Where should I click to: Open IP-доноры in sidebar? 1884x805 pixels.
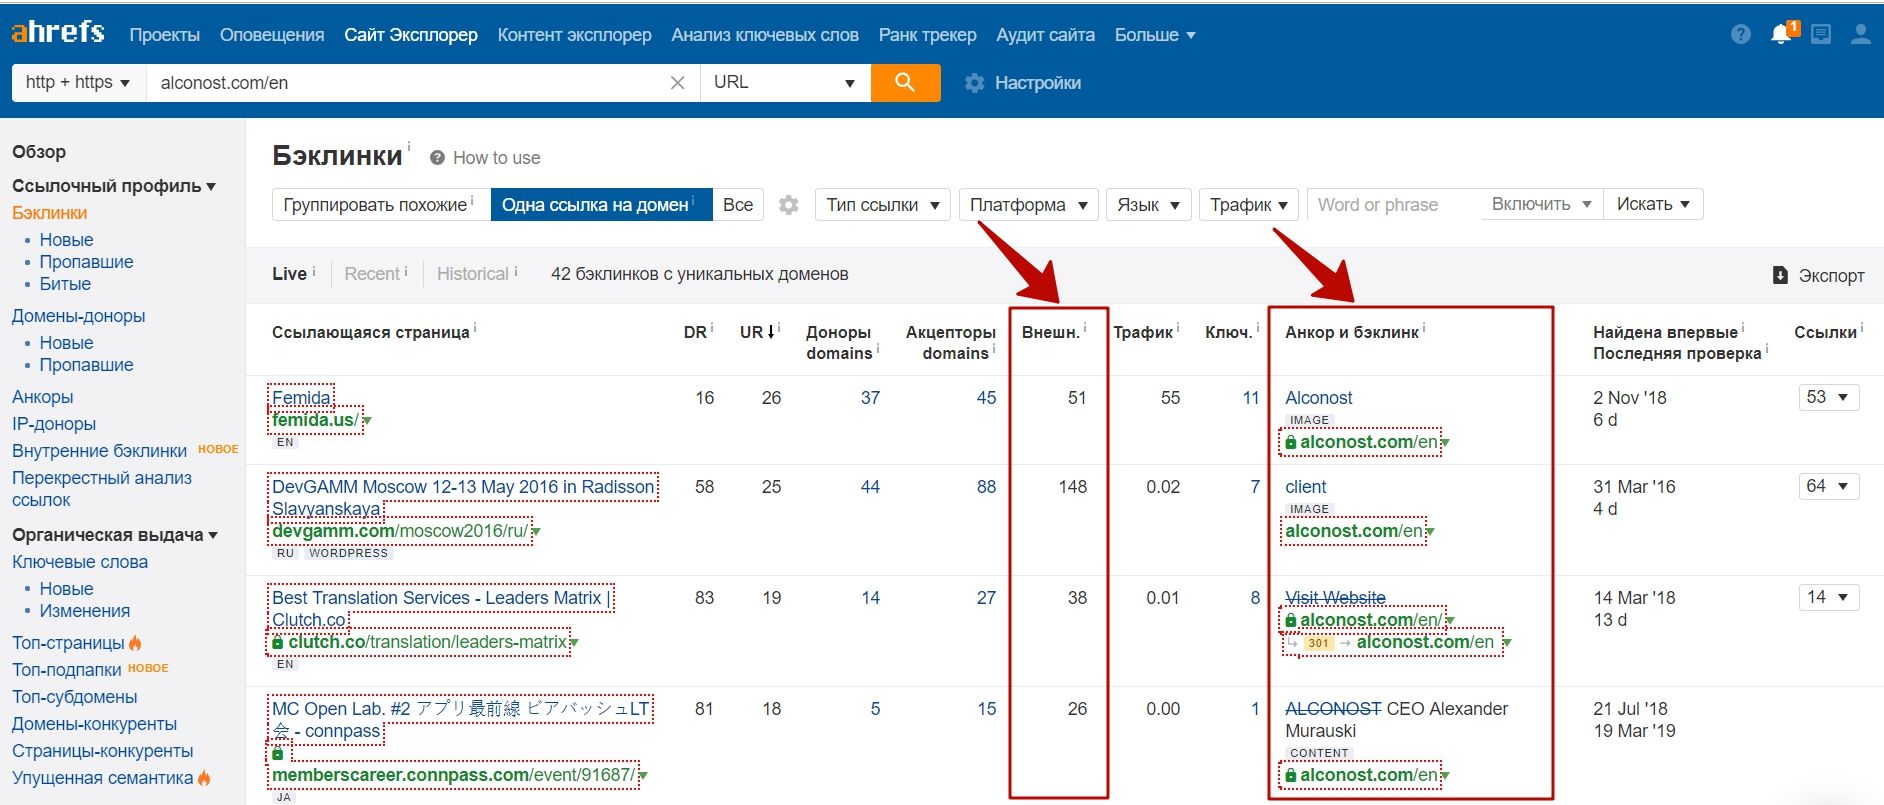click(54, 424)
